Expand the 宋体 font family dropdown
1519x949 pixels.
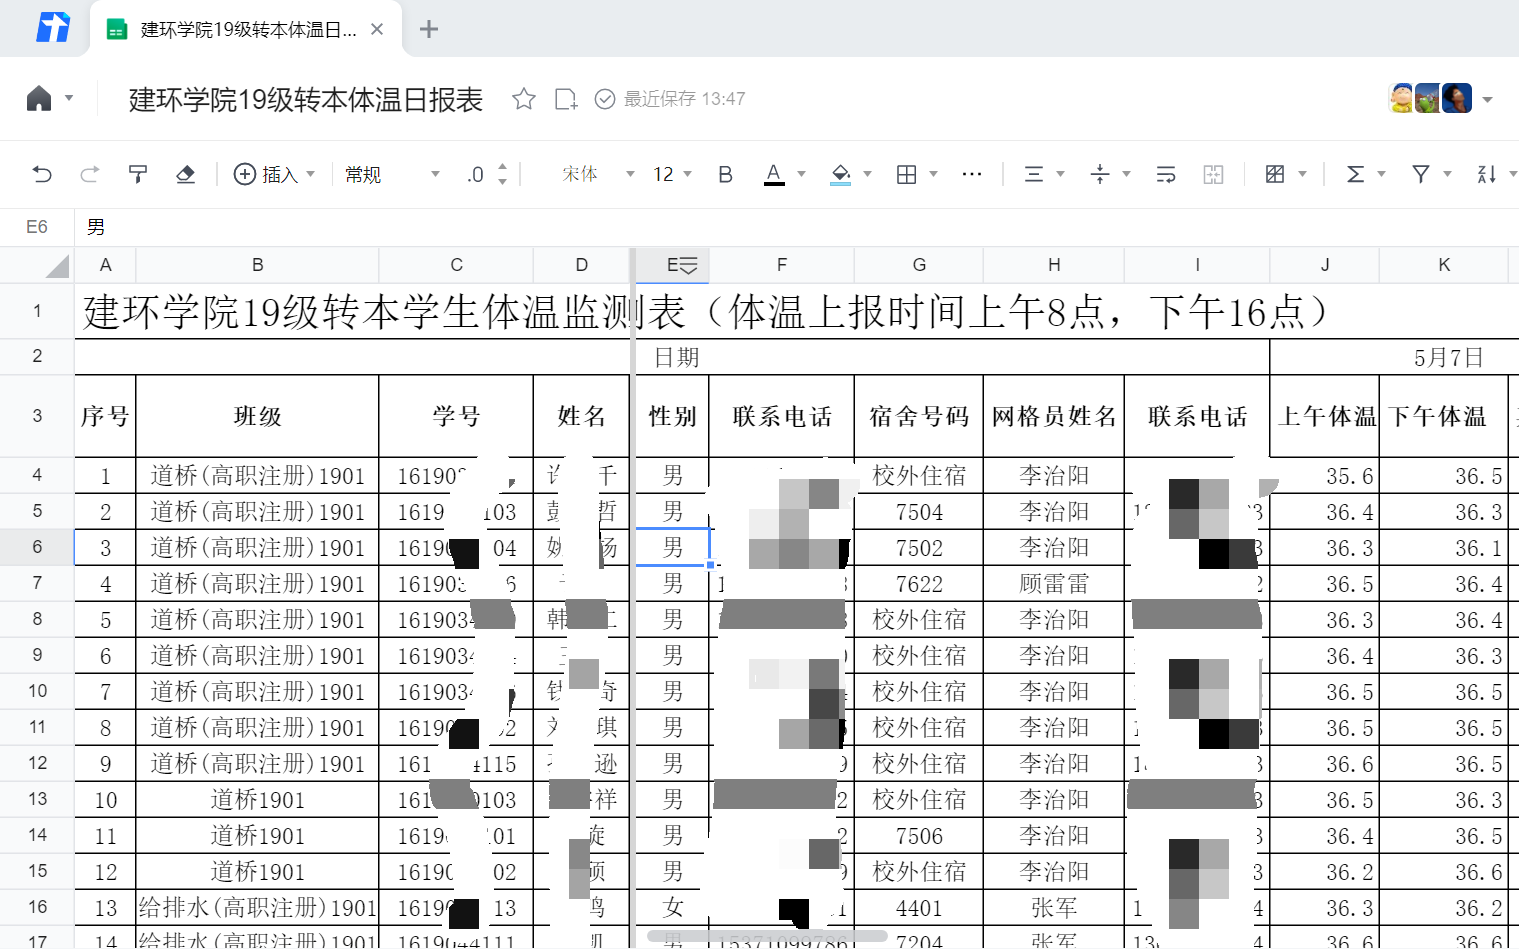click(597, 174)
